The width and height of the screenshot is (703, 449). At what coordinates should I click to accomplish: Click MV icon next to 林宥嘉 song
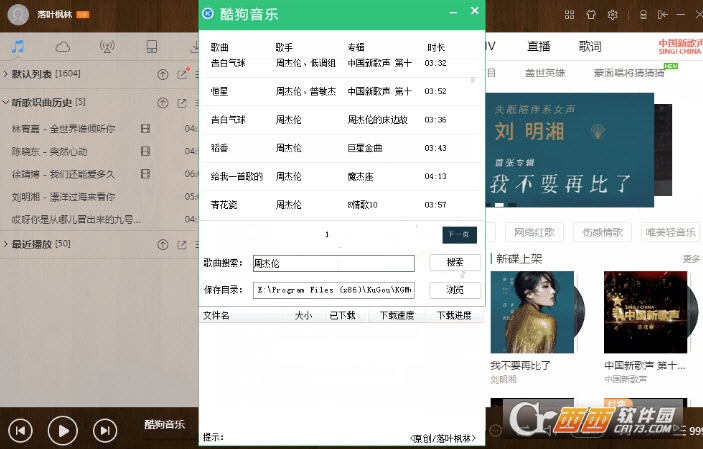tap(145, 129)
